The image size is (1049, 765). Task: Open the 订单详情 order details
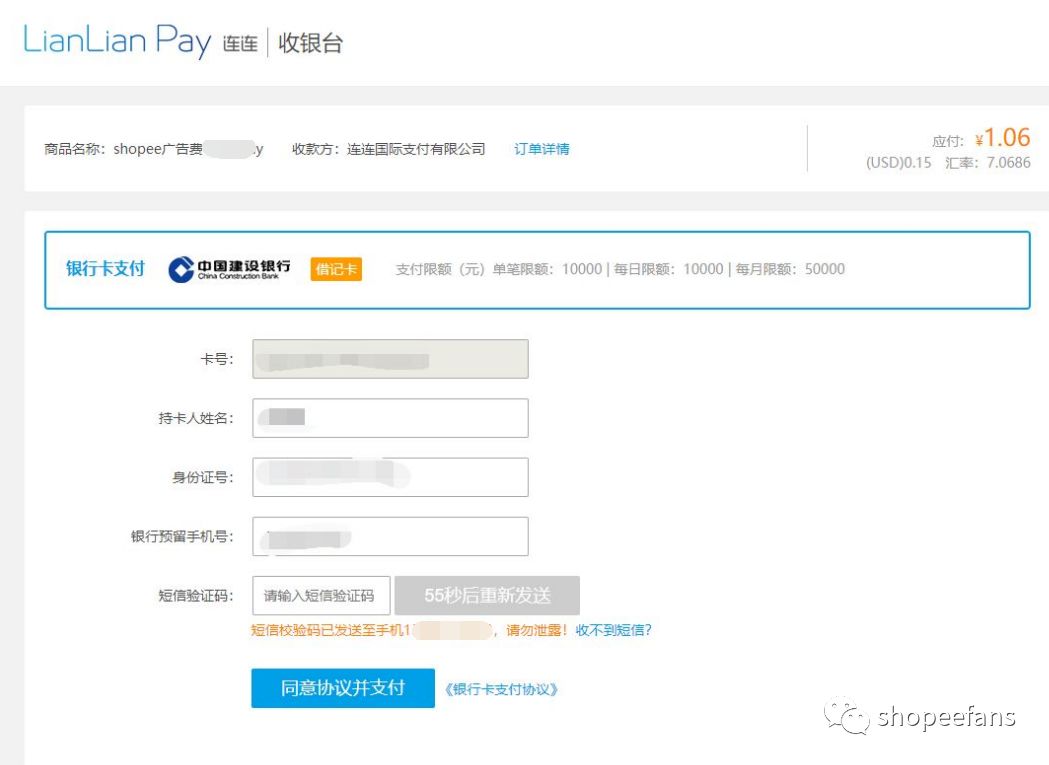pyautogui.click(x=543, y=148)
